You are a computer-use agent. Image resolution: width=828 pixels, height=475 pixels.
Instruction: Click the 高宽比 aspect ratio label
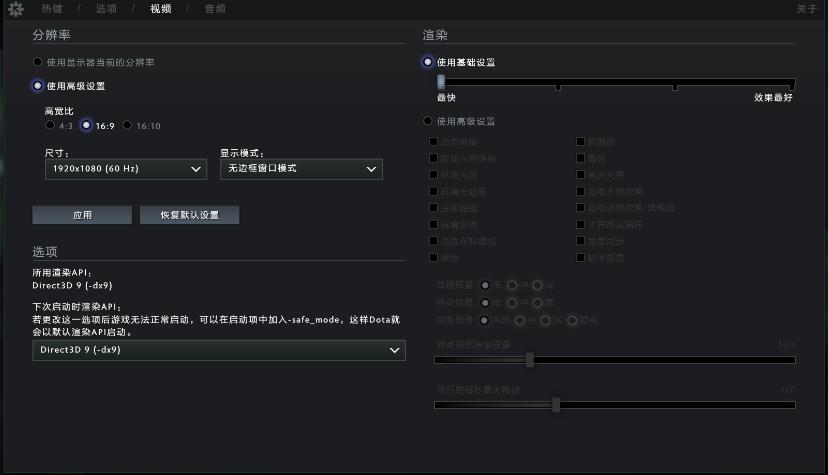(x=59, y=111)
